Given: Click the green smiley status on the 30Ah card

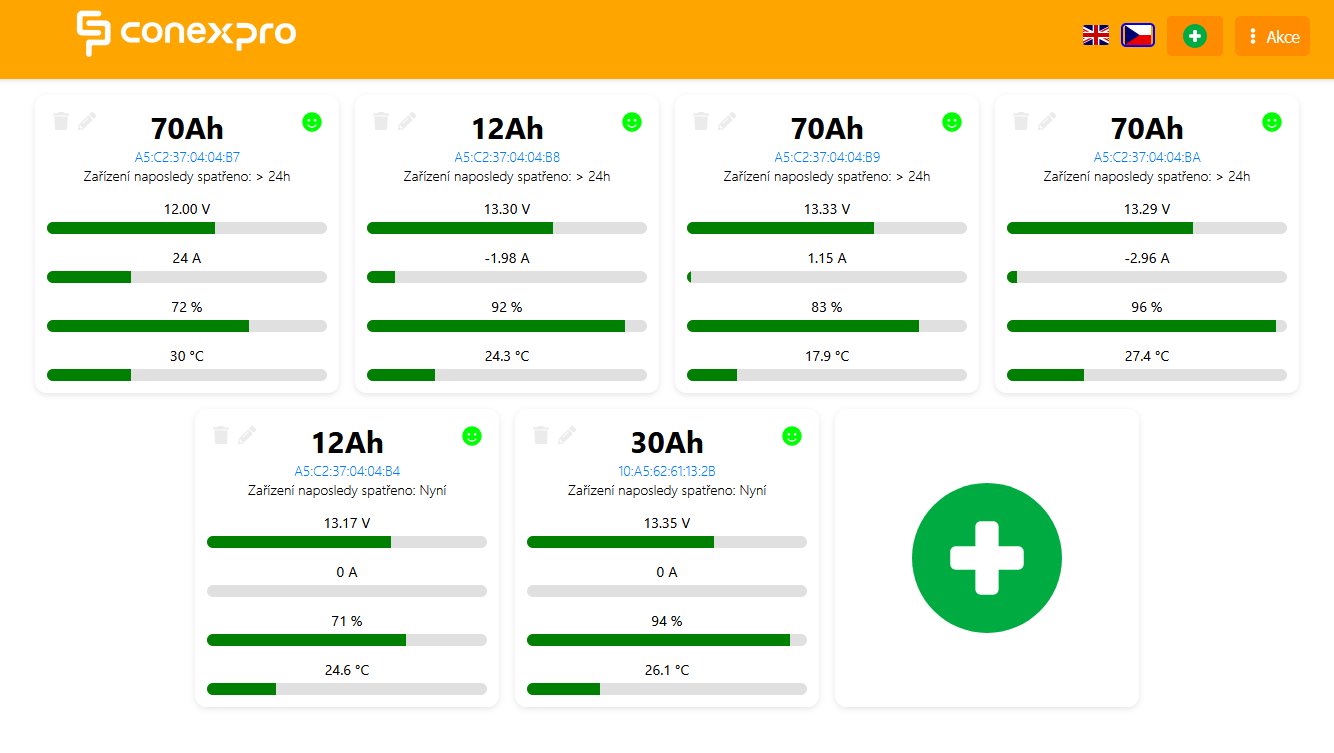Looking at the screenshot, I should pyautogui.click(x=792, y=436).
